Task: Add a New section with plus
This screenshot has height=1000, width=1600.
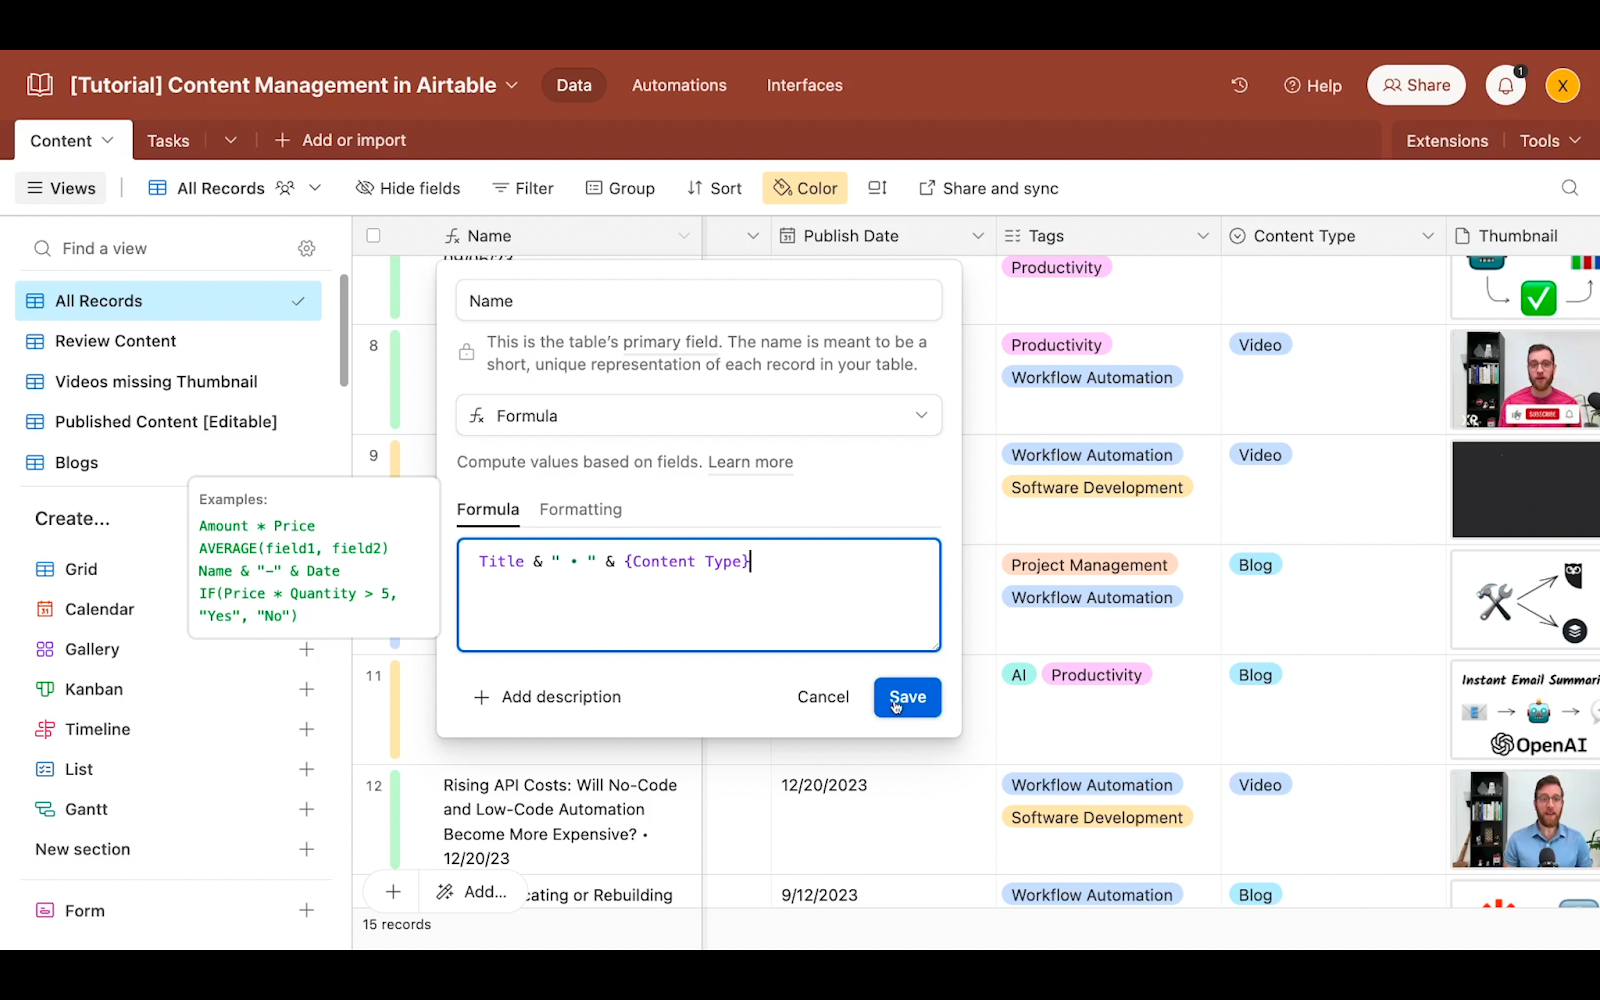Action: pyautogui.click(x=307, y=849)
